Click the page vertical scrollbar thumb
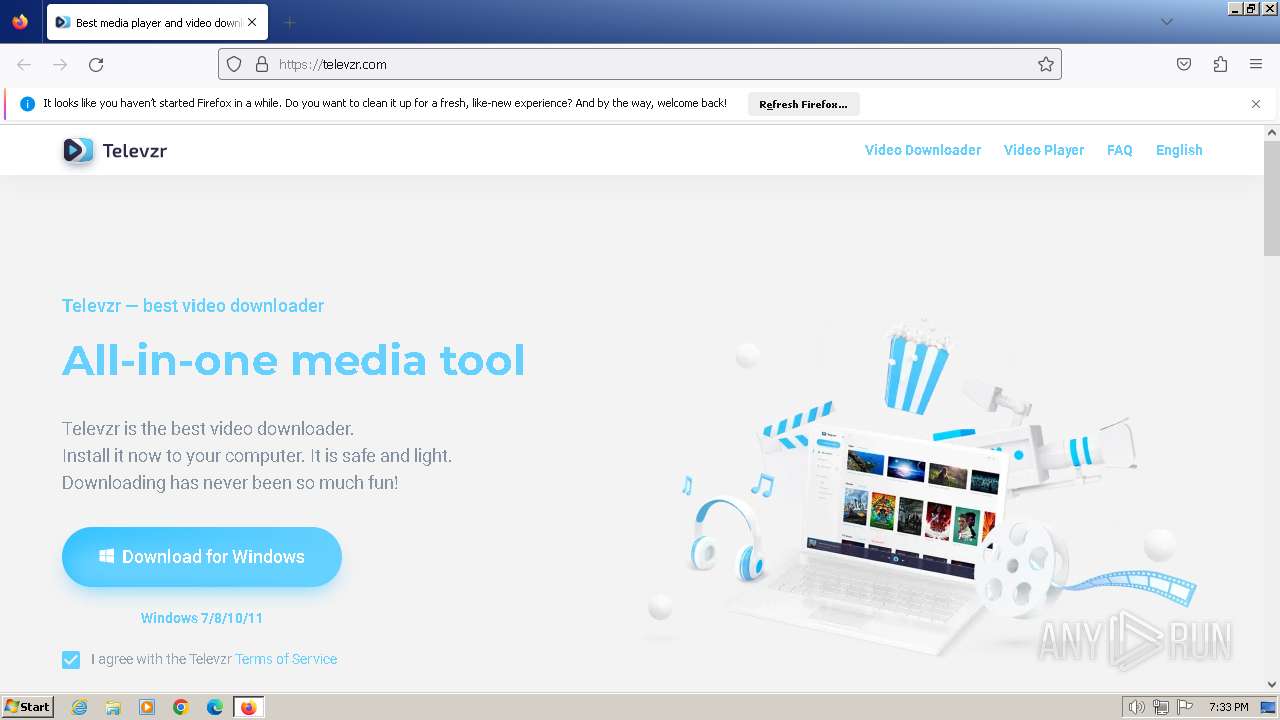 coord(1272,198)
